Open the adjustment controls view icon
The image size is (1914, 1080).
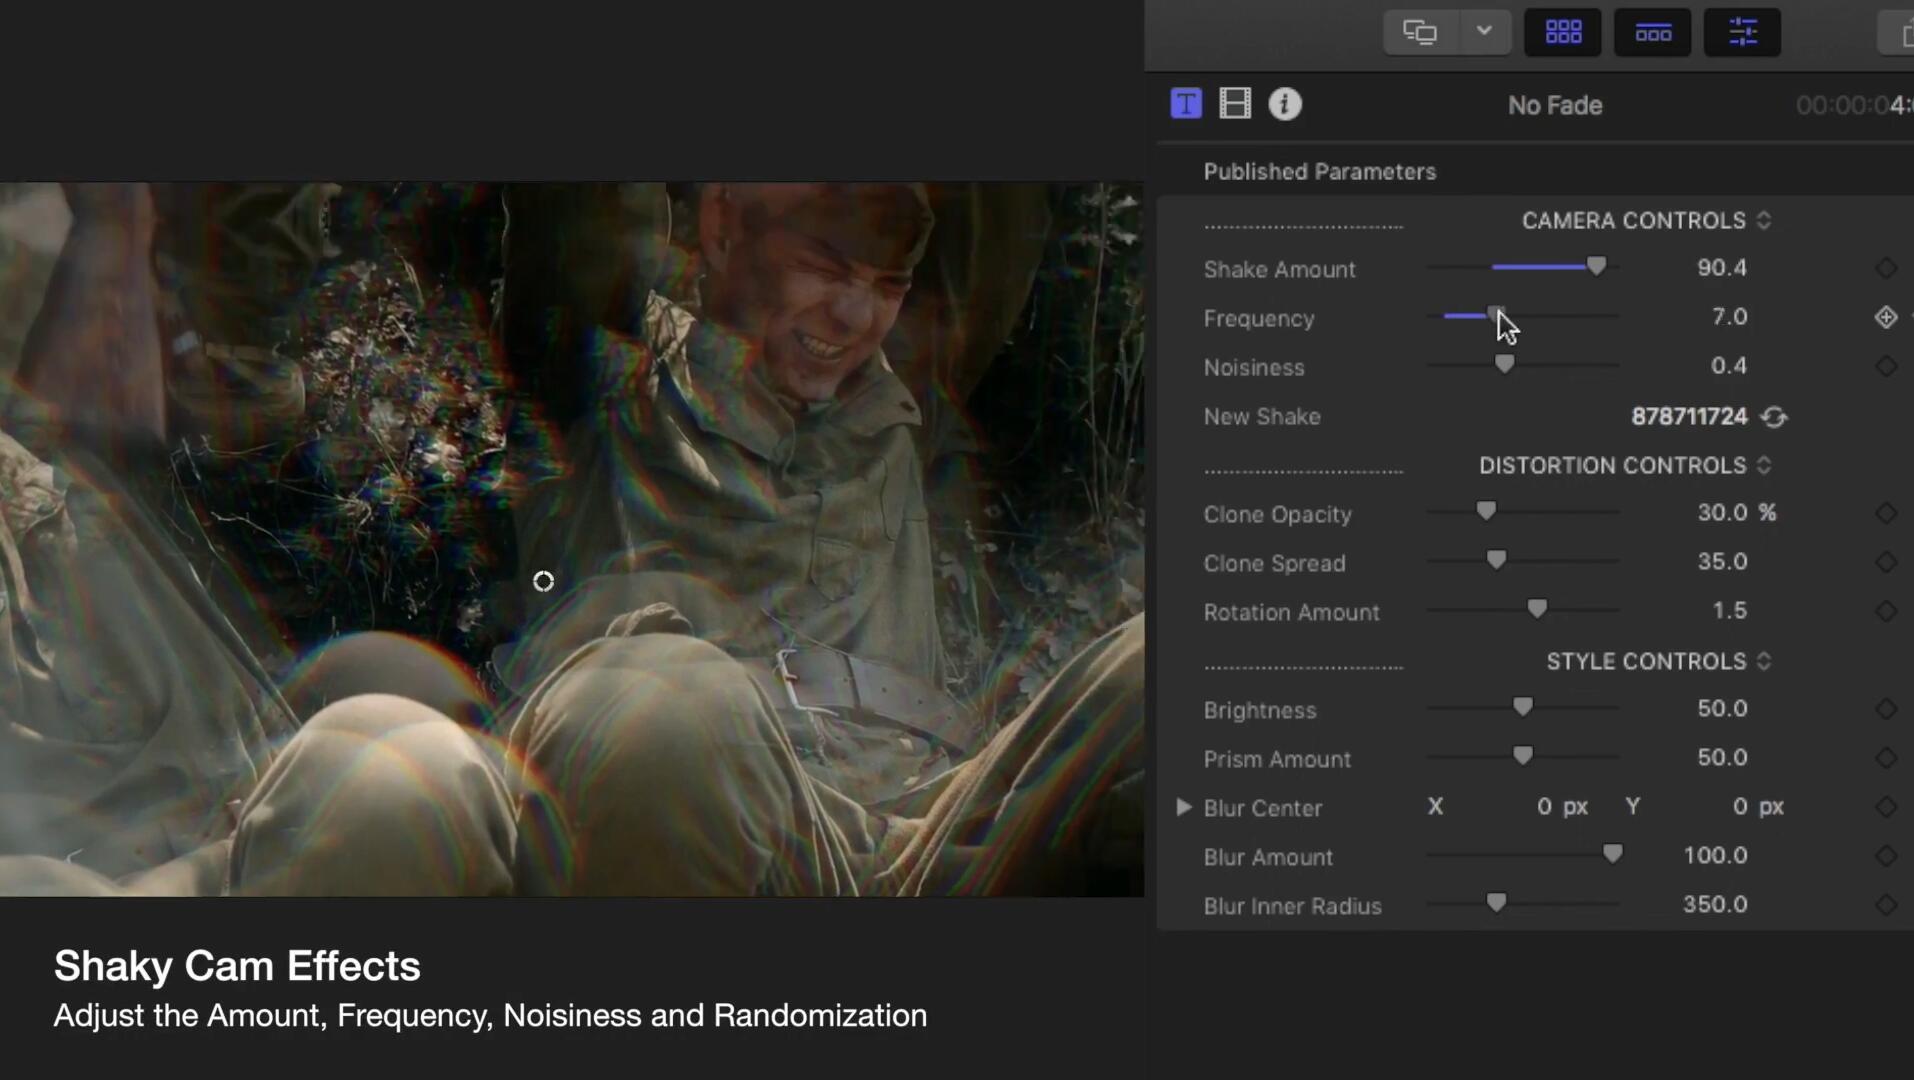pos(1742,31)
